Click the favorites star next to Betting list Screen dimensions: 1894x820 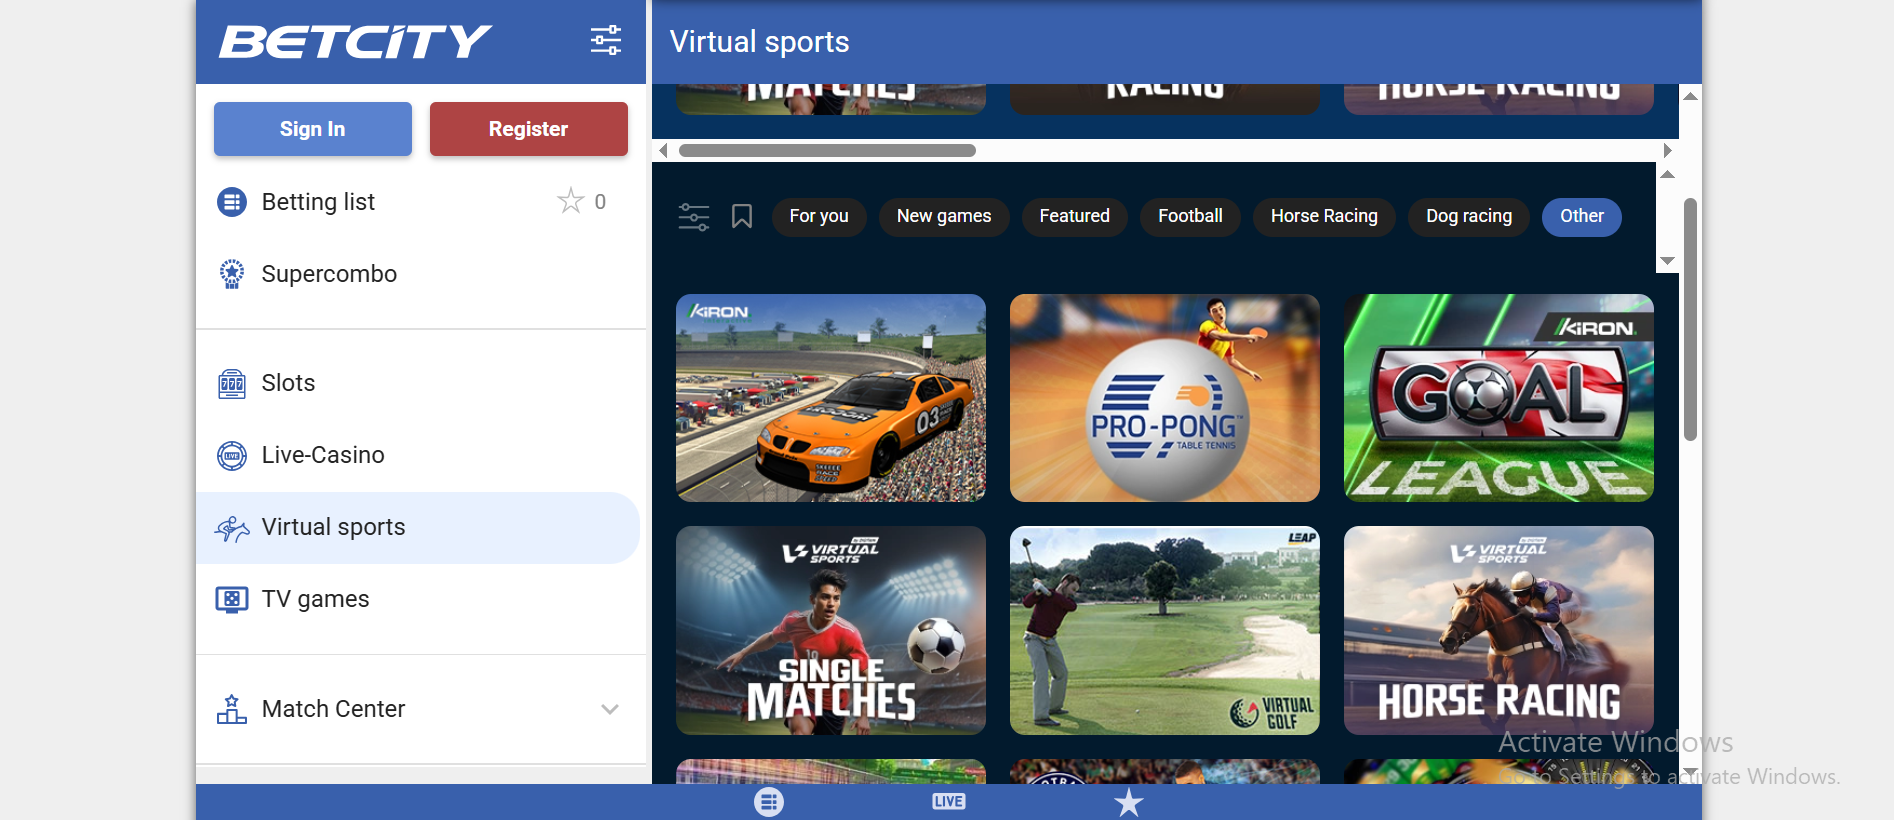(571, 201)
